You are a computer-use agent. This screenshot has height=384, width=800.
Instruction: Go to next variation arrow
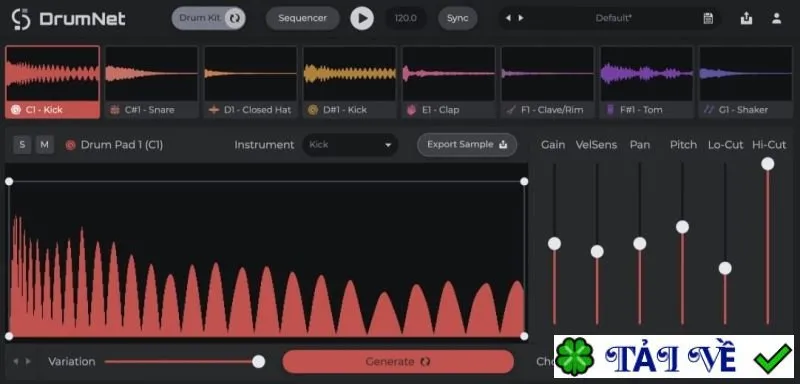28,362
